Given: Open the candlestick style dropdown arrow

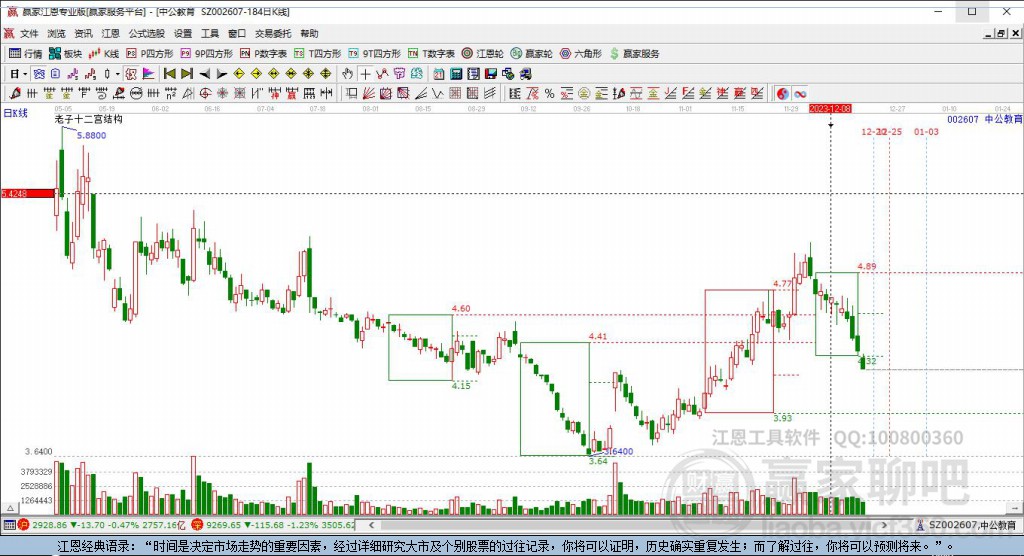Looking at the screenshot, I should point(118,74).
